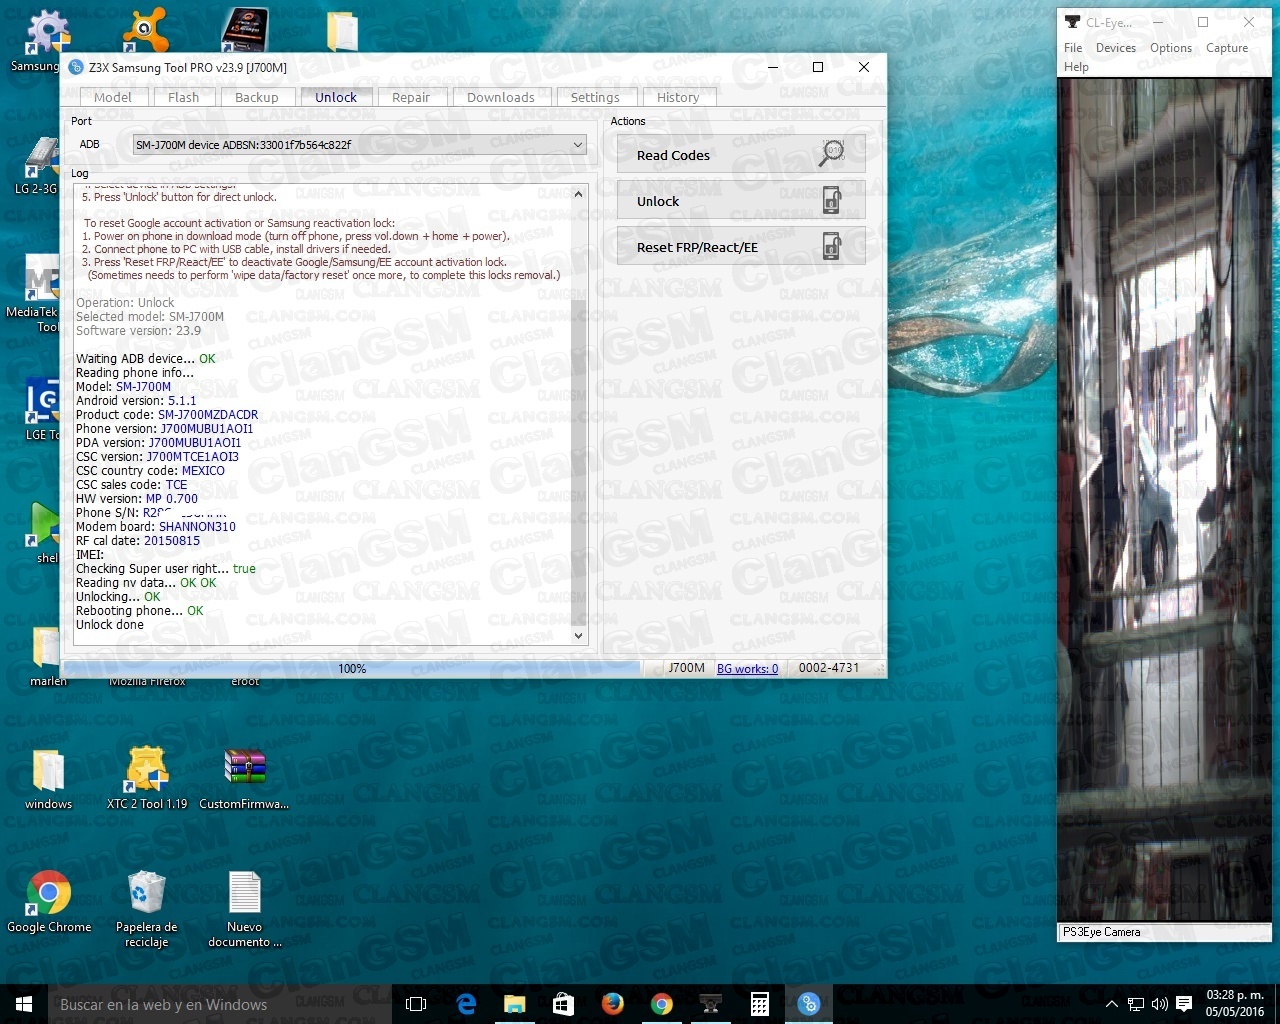This screenshot has width=1280, height=1024.
Task: Open Task View in the taskbar
Action: point(417,1004)
